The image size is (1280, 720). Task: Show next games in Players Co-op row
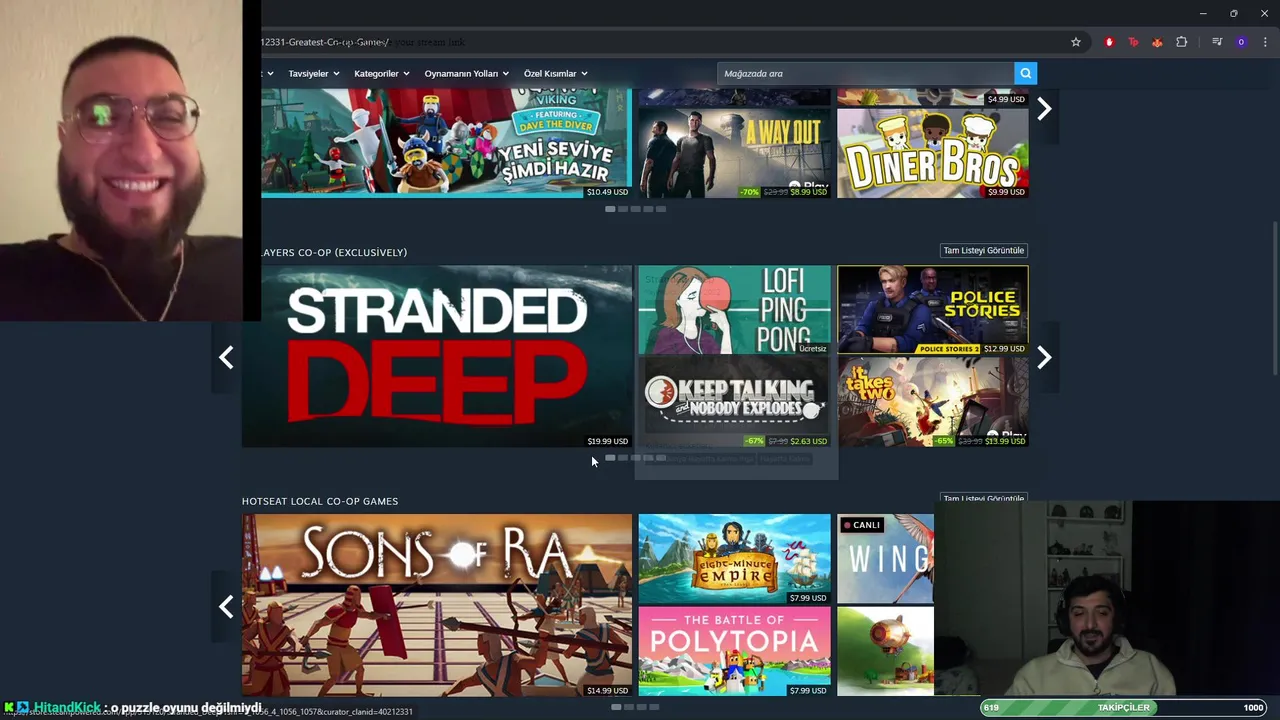(x=1044, y=357)
